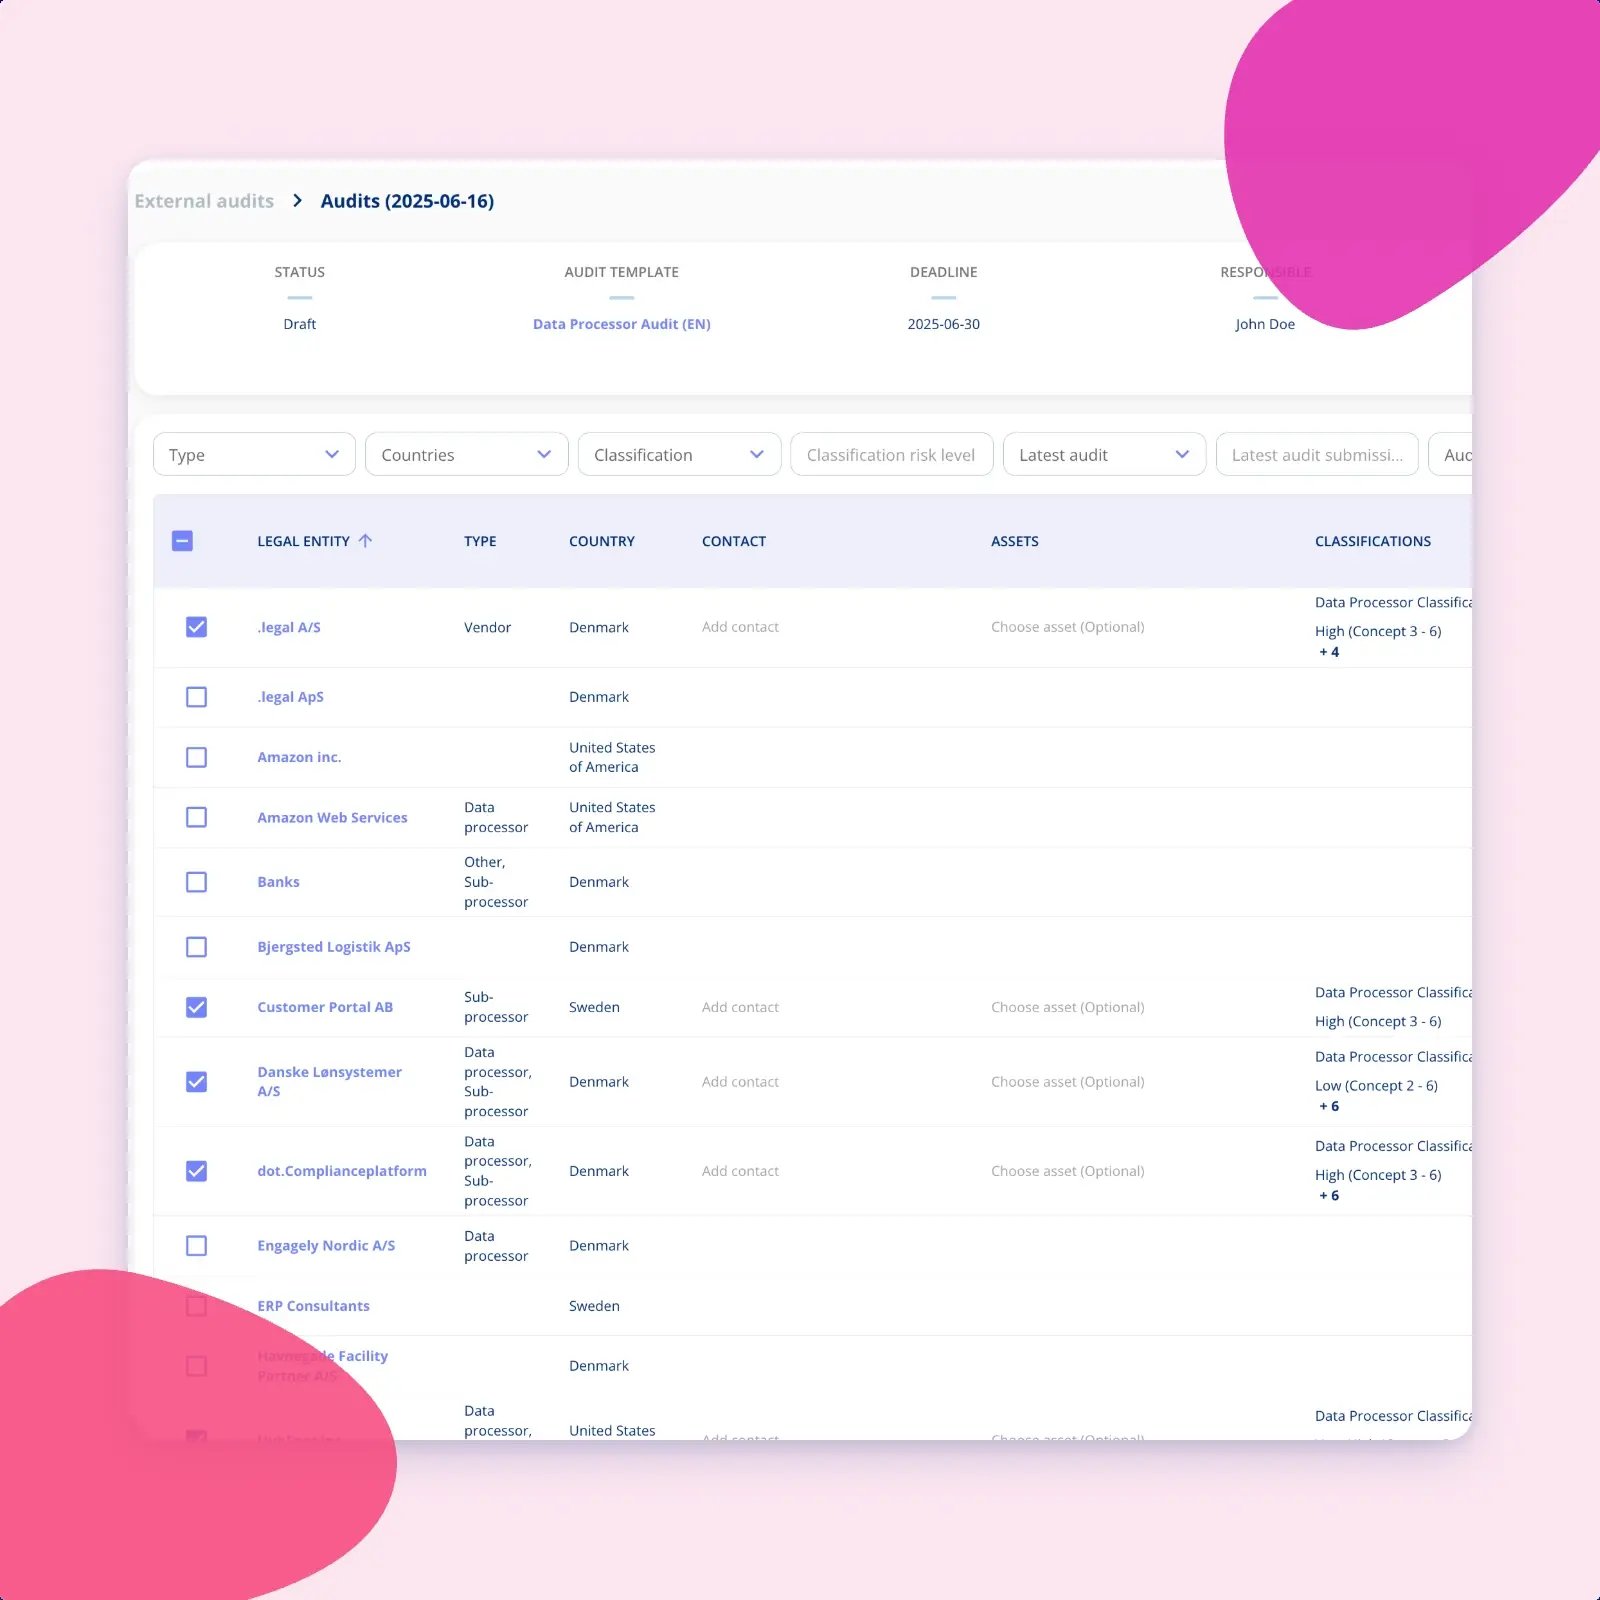
Task: Check the Engagely Nordic A/S checkbox
Action: tap(196, 1246)
